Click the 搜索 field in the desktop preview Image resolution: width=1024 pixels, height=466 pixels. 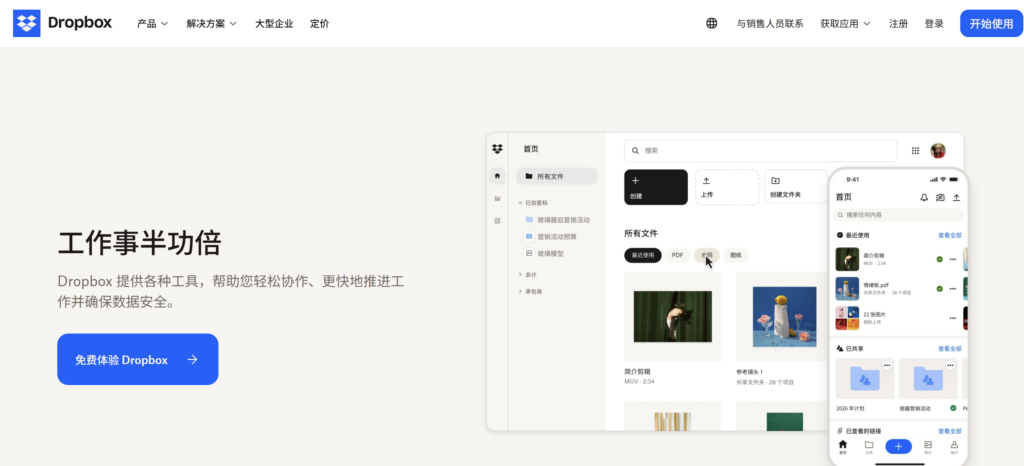click(760, 150)
